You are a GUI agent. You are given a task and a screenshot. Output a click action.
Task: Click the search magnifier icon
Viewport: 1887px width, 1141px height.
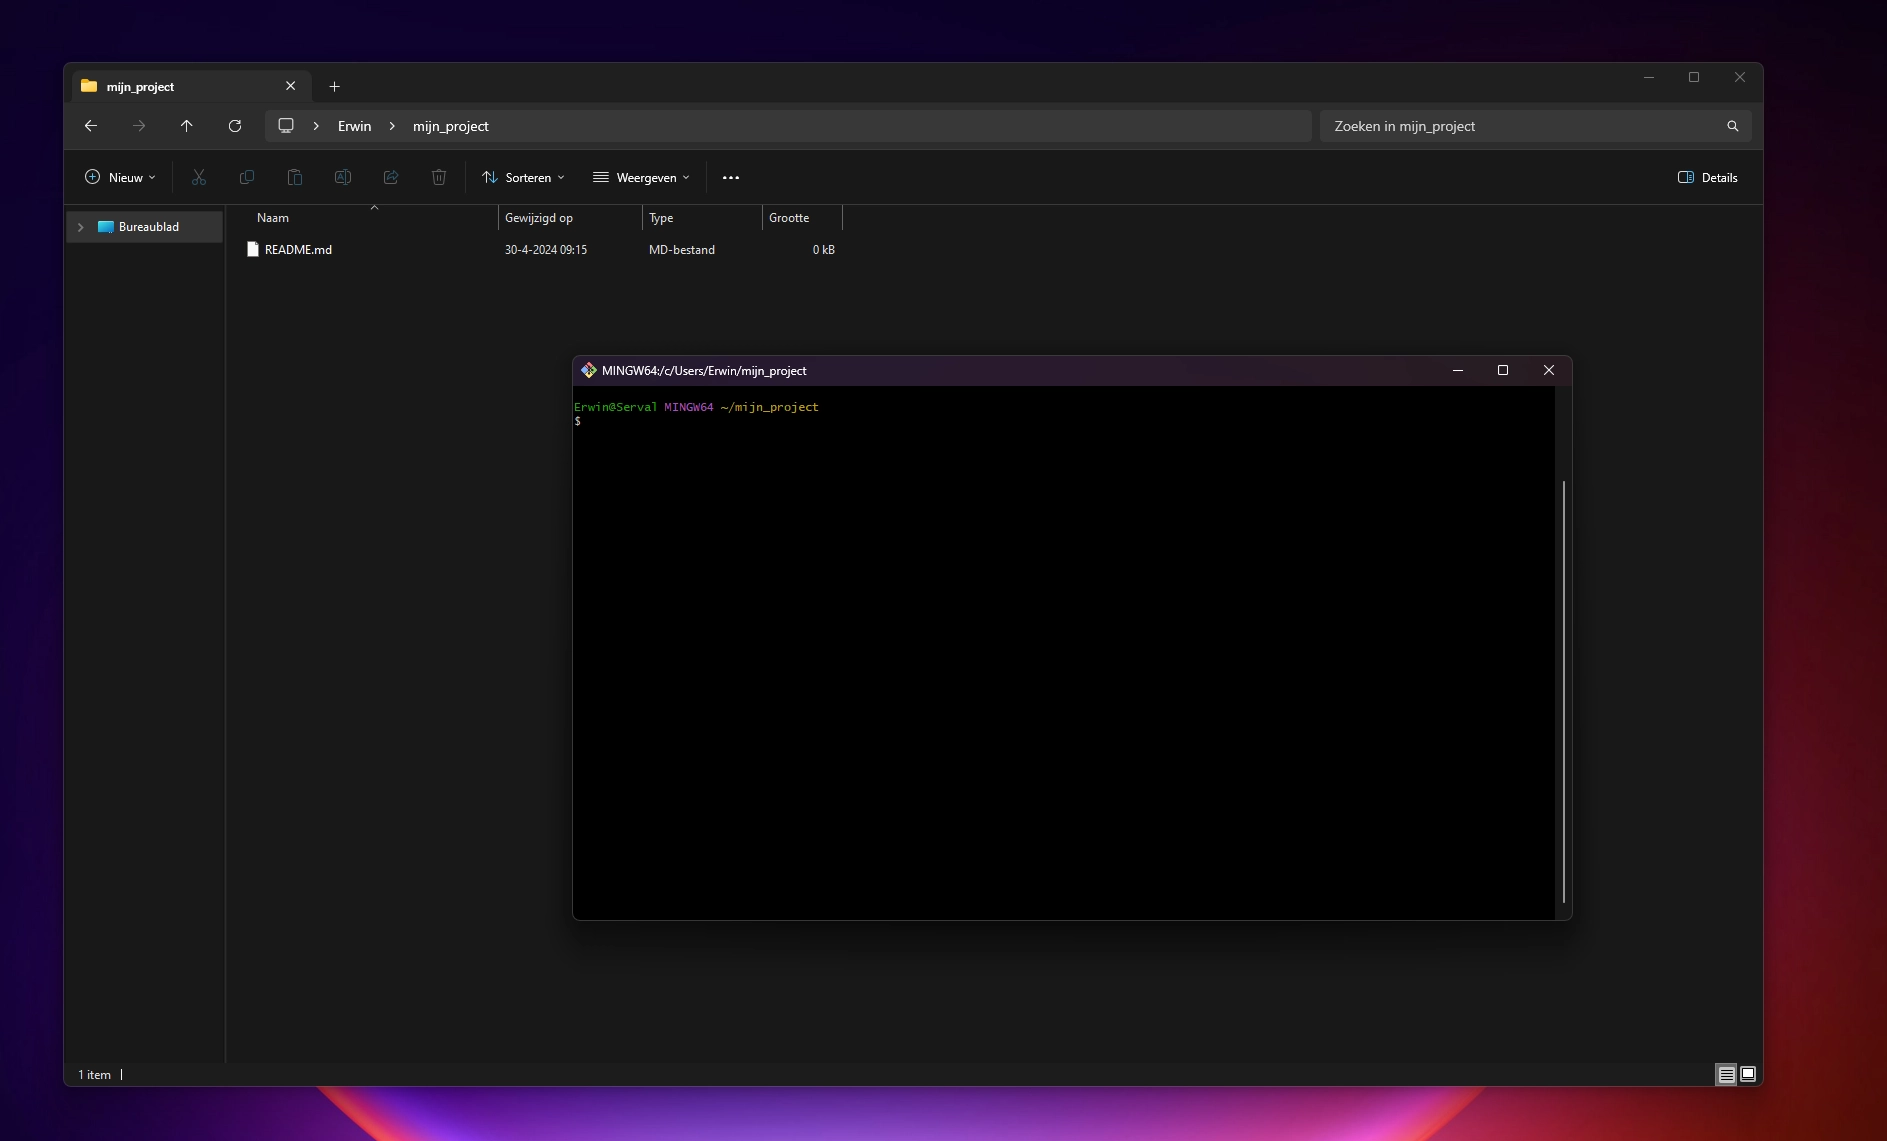[x=1733, y=126]
